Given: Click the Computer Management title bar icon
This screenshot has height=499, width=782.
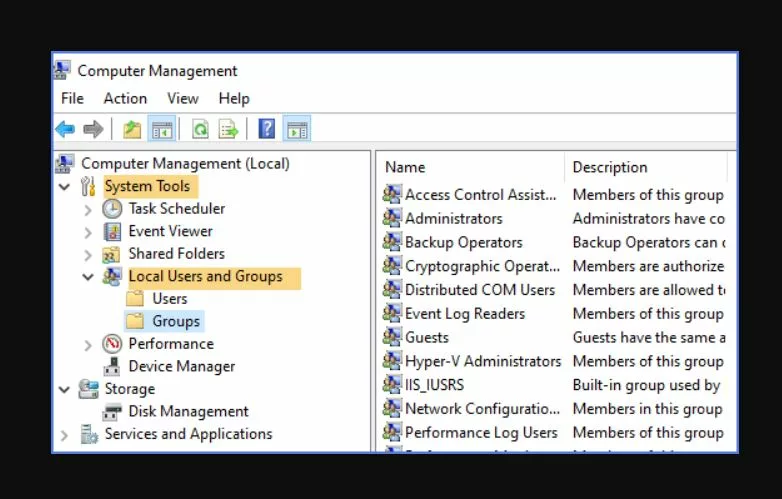Looking at the screenshot, I should (62, 70).
